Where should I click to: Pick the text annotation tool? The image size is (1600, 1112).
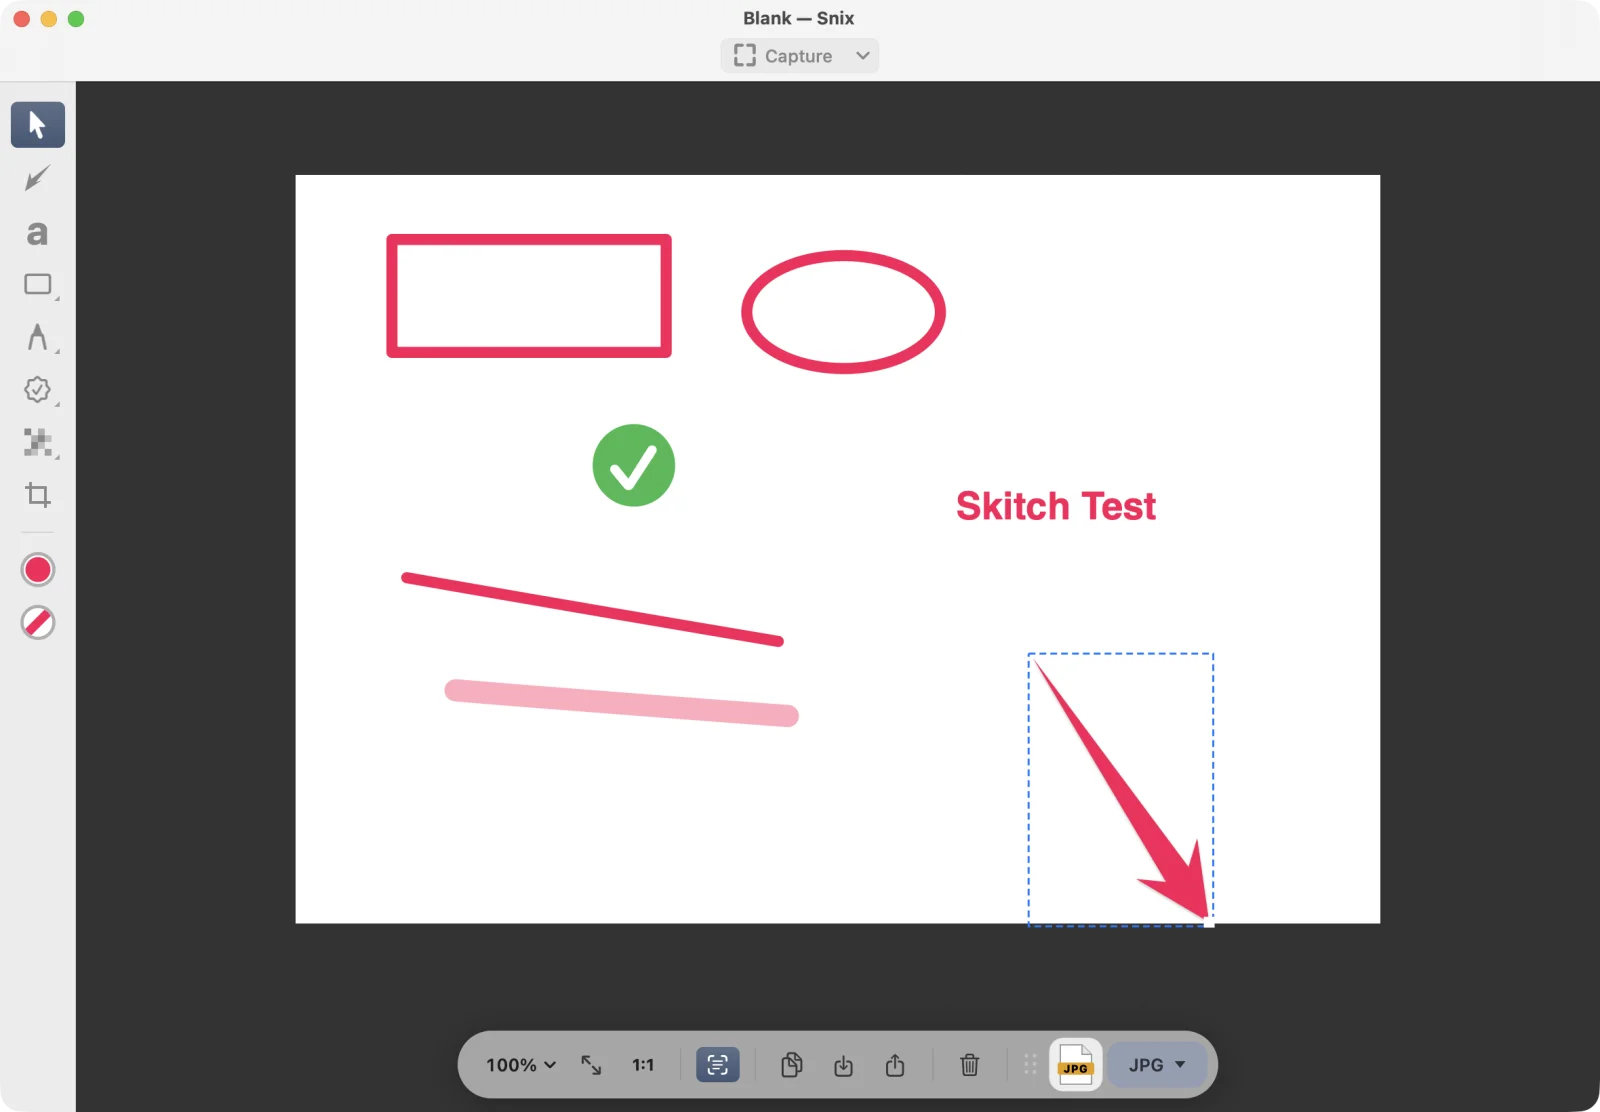coord(38,233)
